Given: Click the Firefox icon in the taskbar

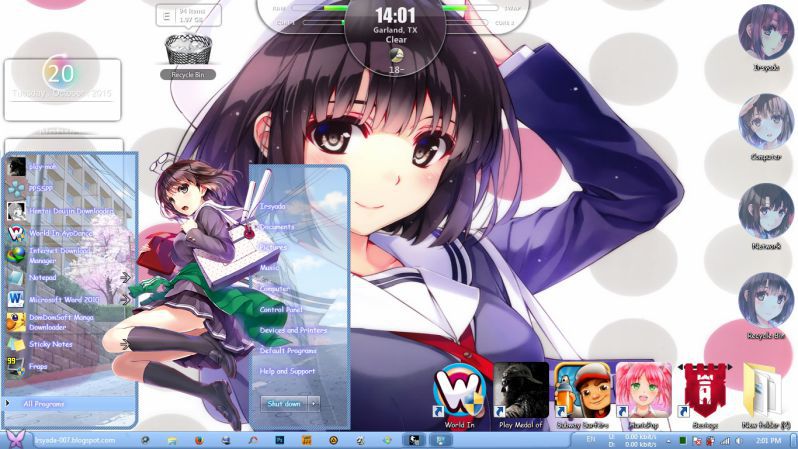Looking at the screenshot, I should (199, 440).
